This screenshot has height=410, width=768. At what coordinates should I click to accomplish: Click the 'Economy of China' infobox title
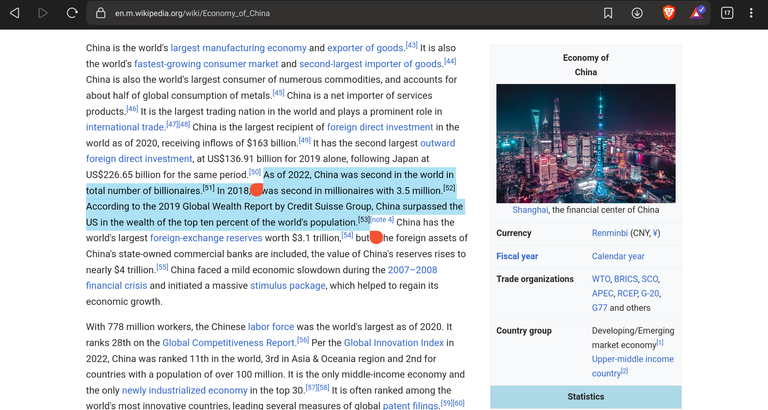point(586,65)
